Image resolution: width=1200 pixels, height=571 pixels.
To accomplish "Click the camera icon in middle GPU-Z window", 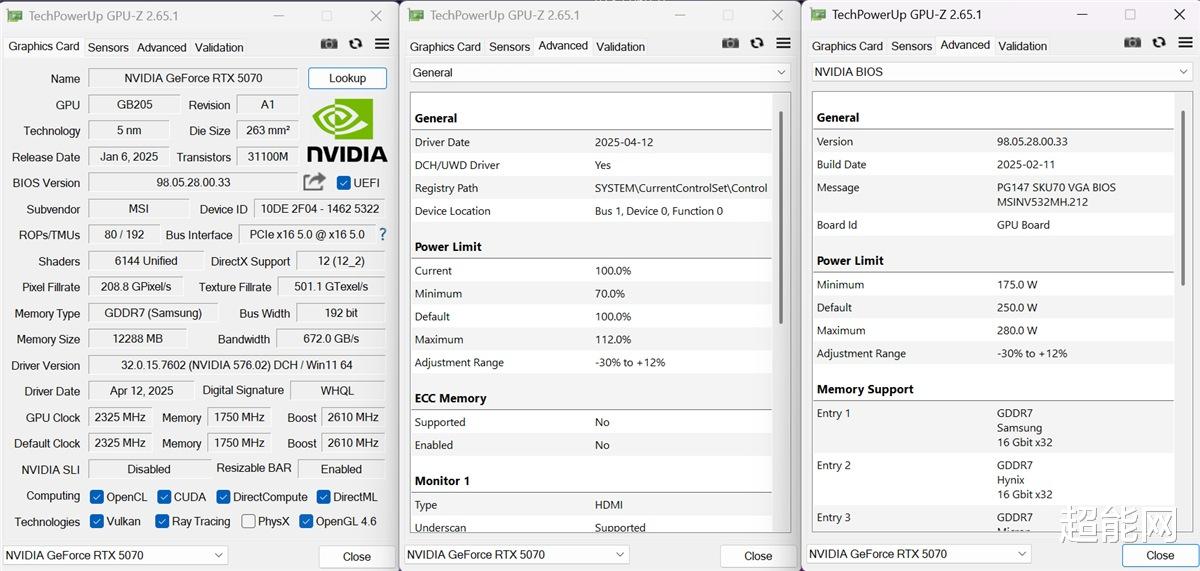I will click(x=730, y=43).
